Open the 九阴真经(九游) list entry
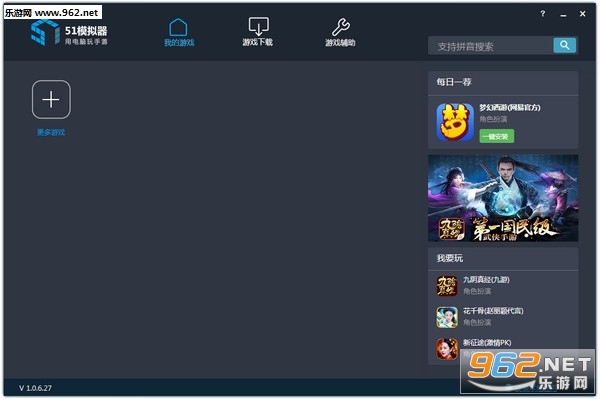This screenshot has width=600, height=399. (486, 280)
